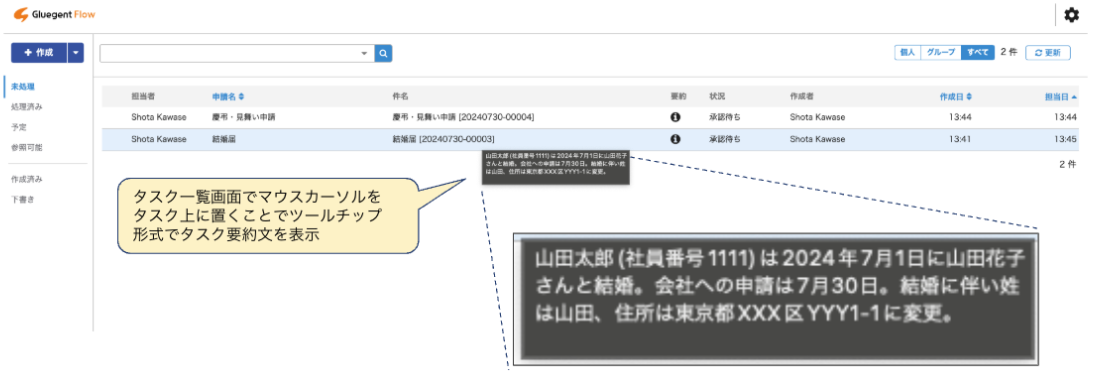Click the 更新 refresh button

(x=1048, y=52)
